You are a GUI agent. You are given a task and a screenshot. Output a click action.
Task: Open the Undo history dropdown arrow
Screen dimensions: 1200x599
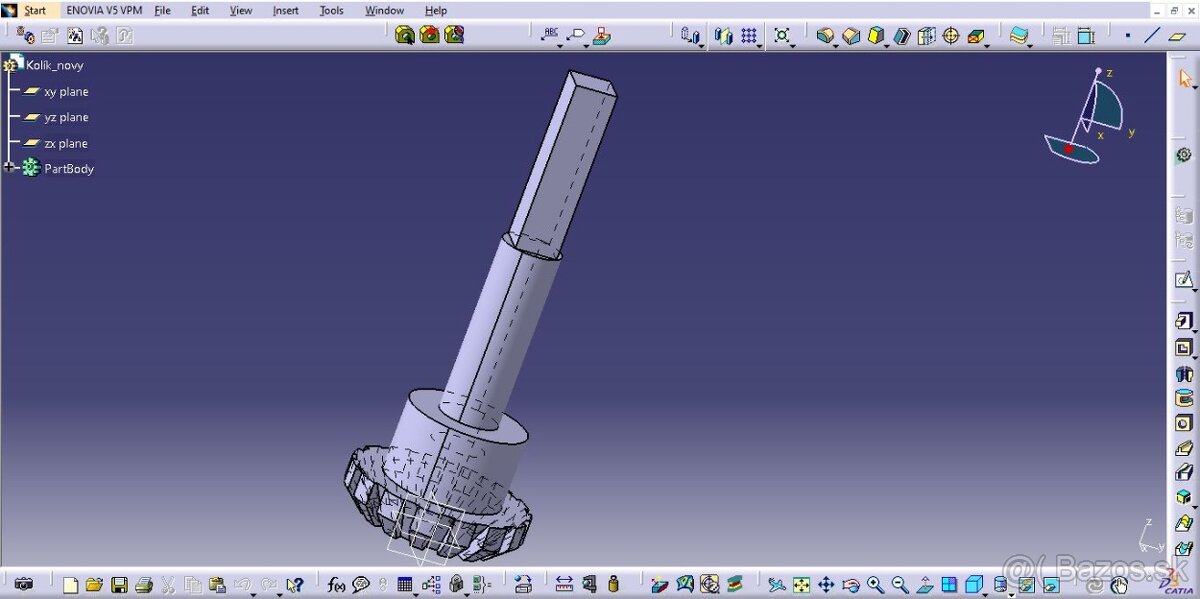pyautogui.click(x=252, y=590)
